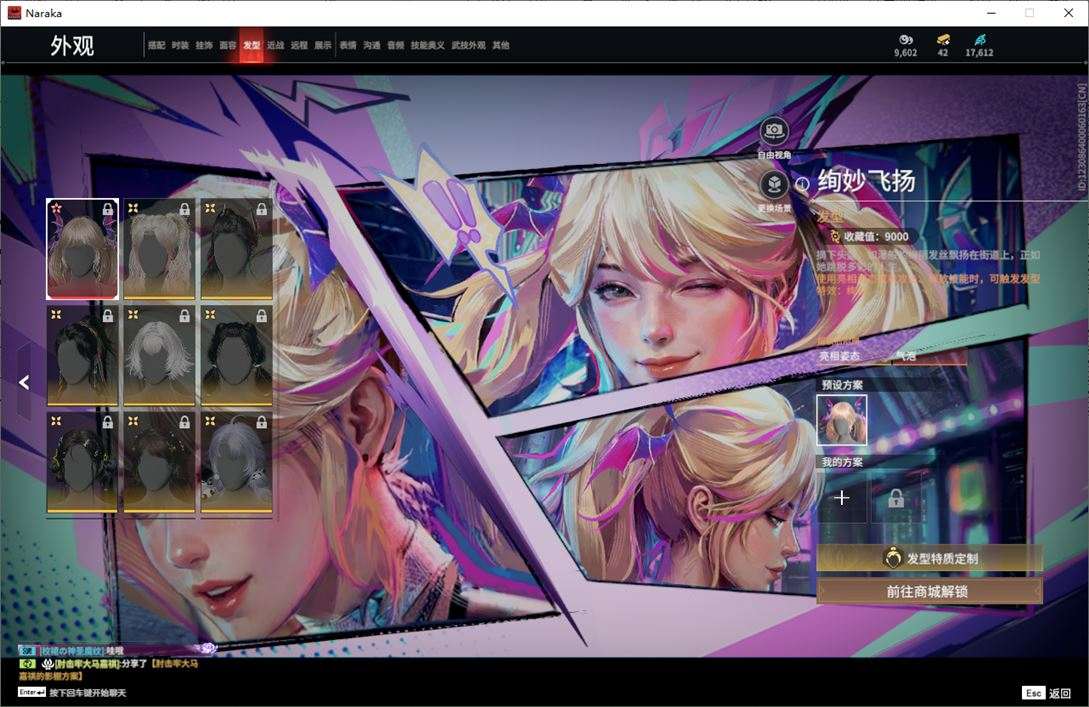This screenshot has height=707, width=1089.
Task: Select the preset scheme thumbnail under 预设方案
Action: coord(842,420)
